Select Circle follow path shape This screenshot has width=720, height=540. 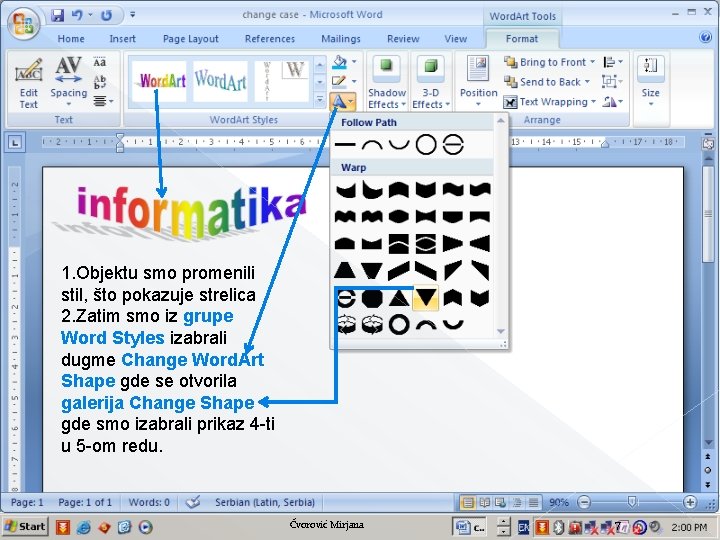[426, 145]
